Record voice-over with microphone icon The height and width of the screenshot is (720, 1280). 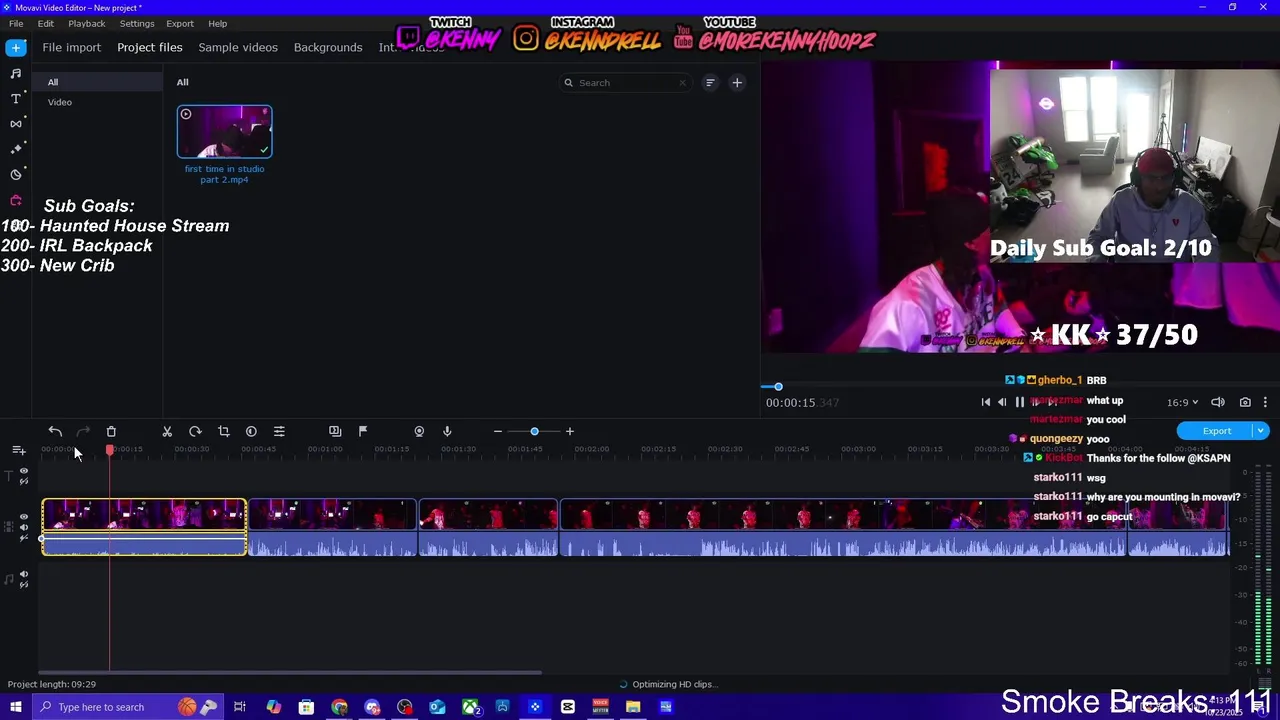click(x=447, y=431)
